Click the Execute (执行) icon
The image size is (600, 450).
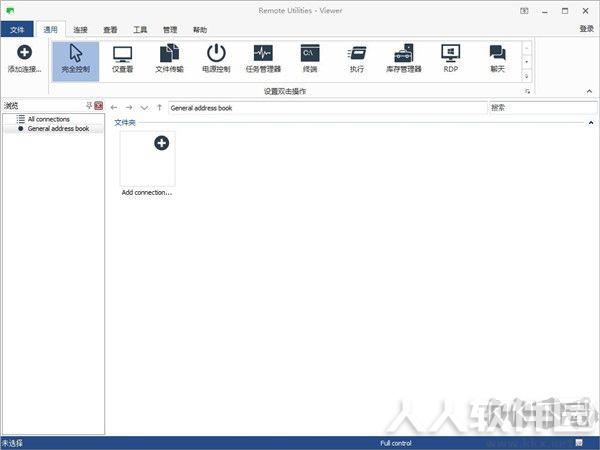point(357,61)
